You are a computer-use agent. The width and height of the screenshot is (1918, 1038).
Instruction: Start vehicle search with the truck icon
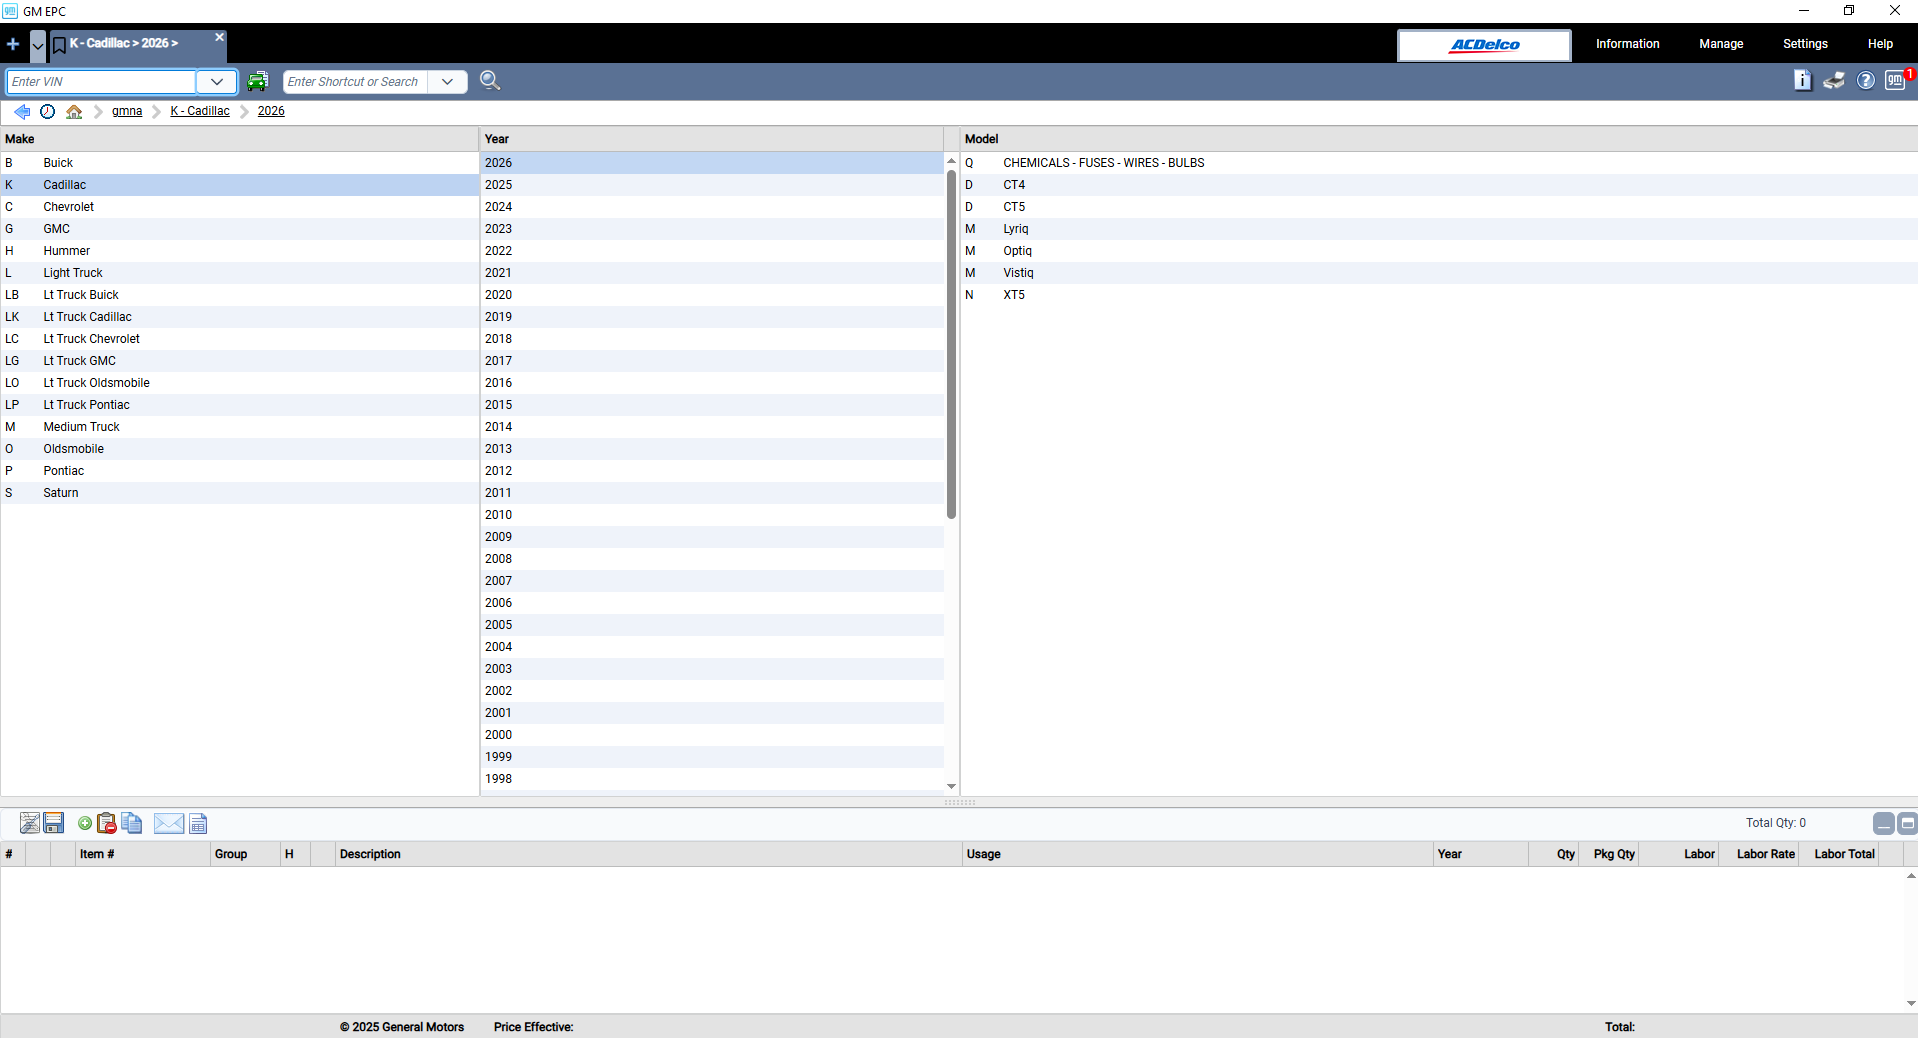(258, 81)
